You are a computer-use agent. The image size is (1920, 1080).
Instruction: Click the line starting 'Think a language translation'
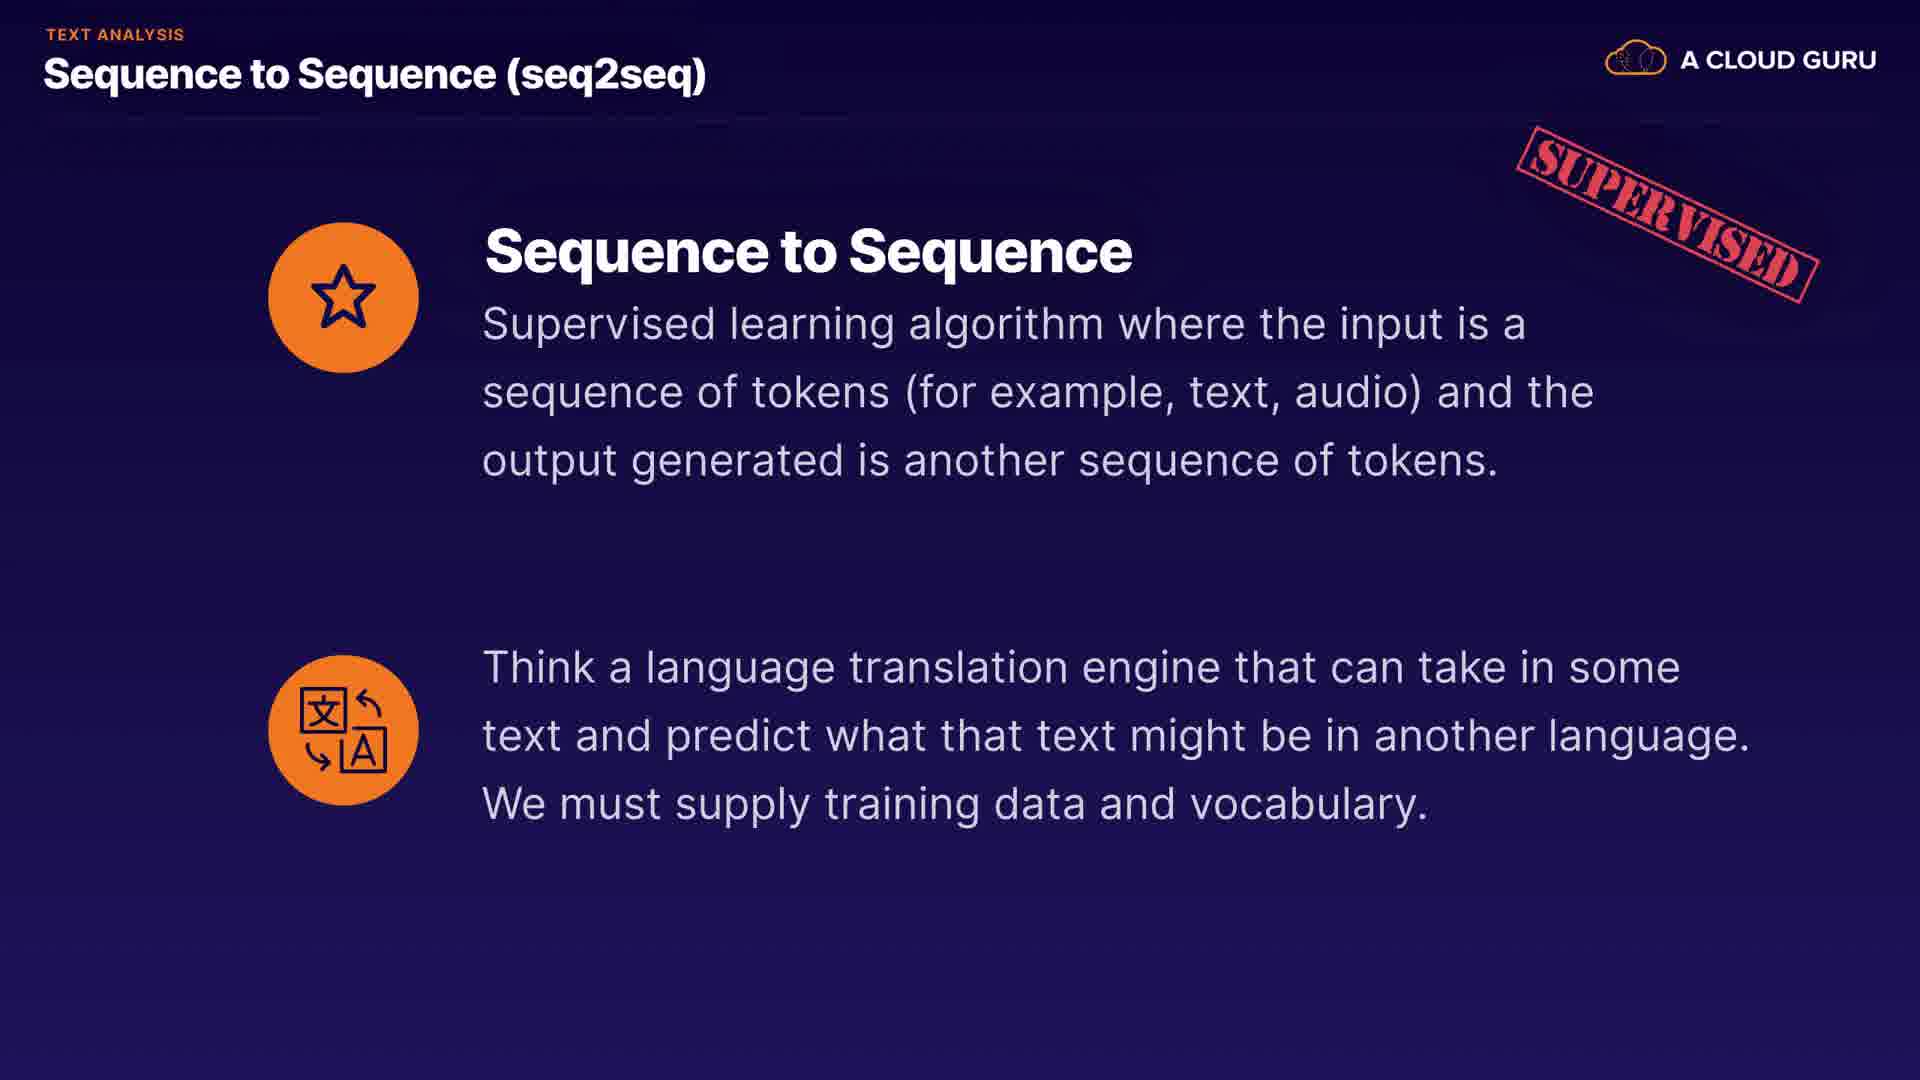tap(1080, 667)
